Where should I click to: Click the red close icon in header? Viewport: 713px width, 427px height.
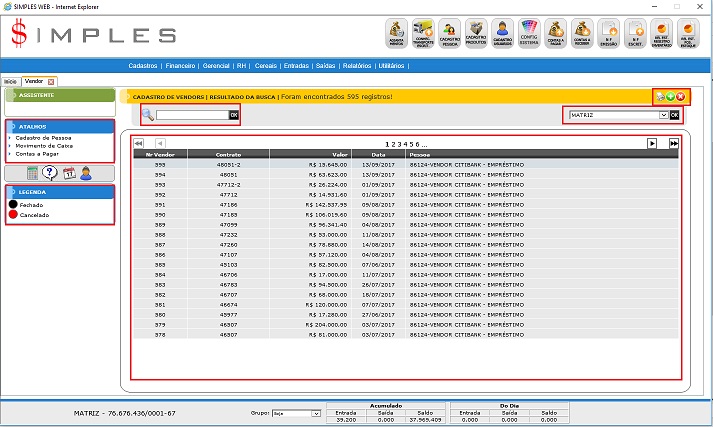[681, 97]
